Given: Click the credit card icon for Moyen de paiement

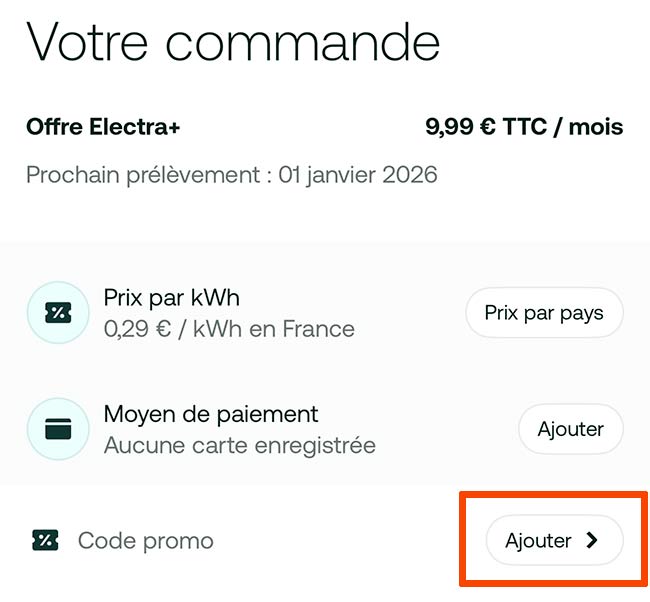Looking at the screenshot, I should coord(58,429).
